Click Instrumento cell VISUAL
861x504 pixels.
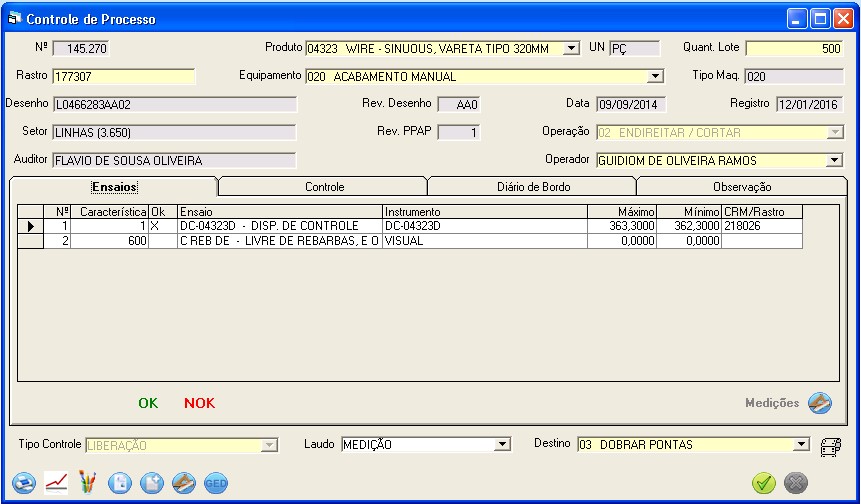tap(485, 241)
